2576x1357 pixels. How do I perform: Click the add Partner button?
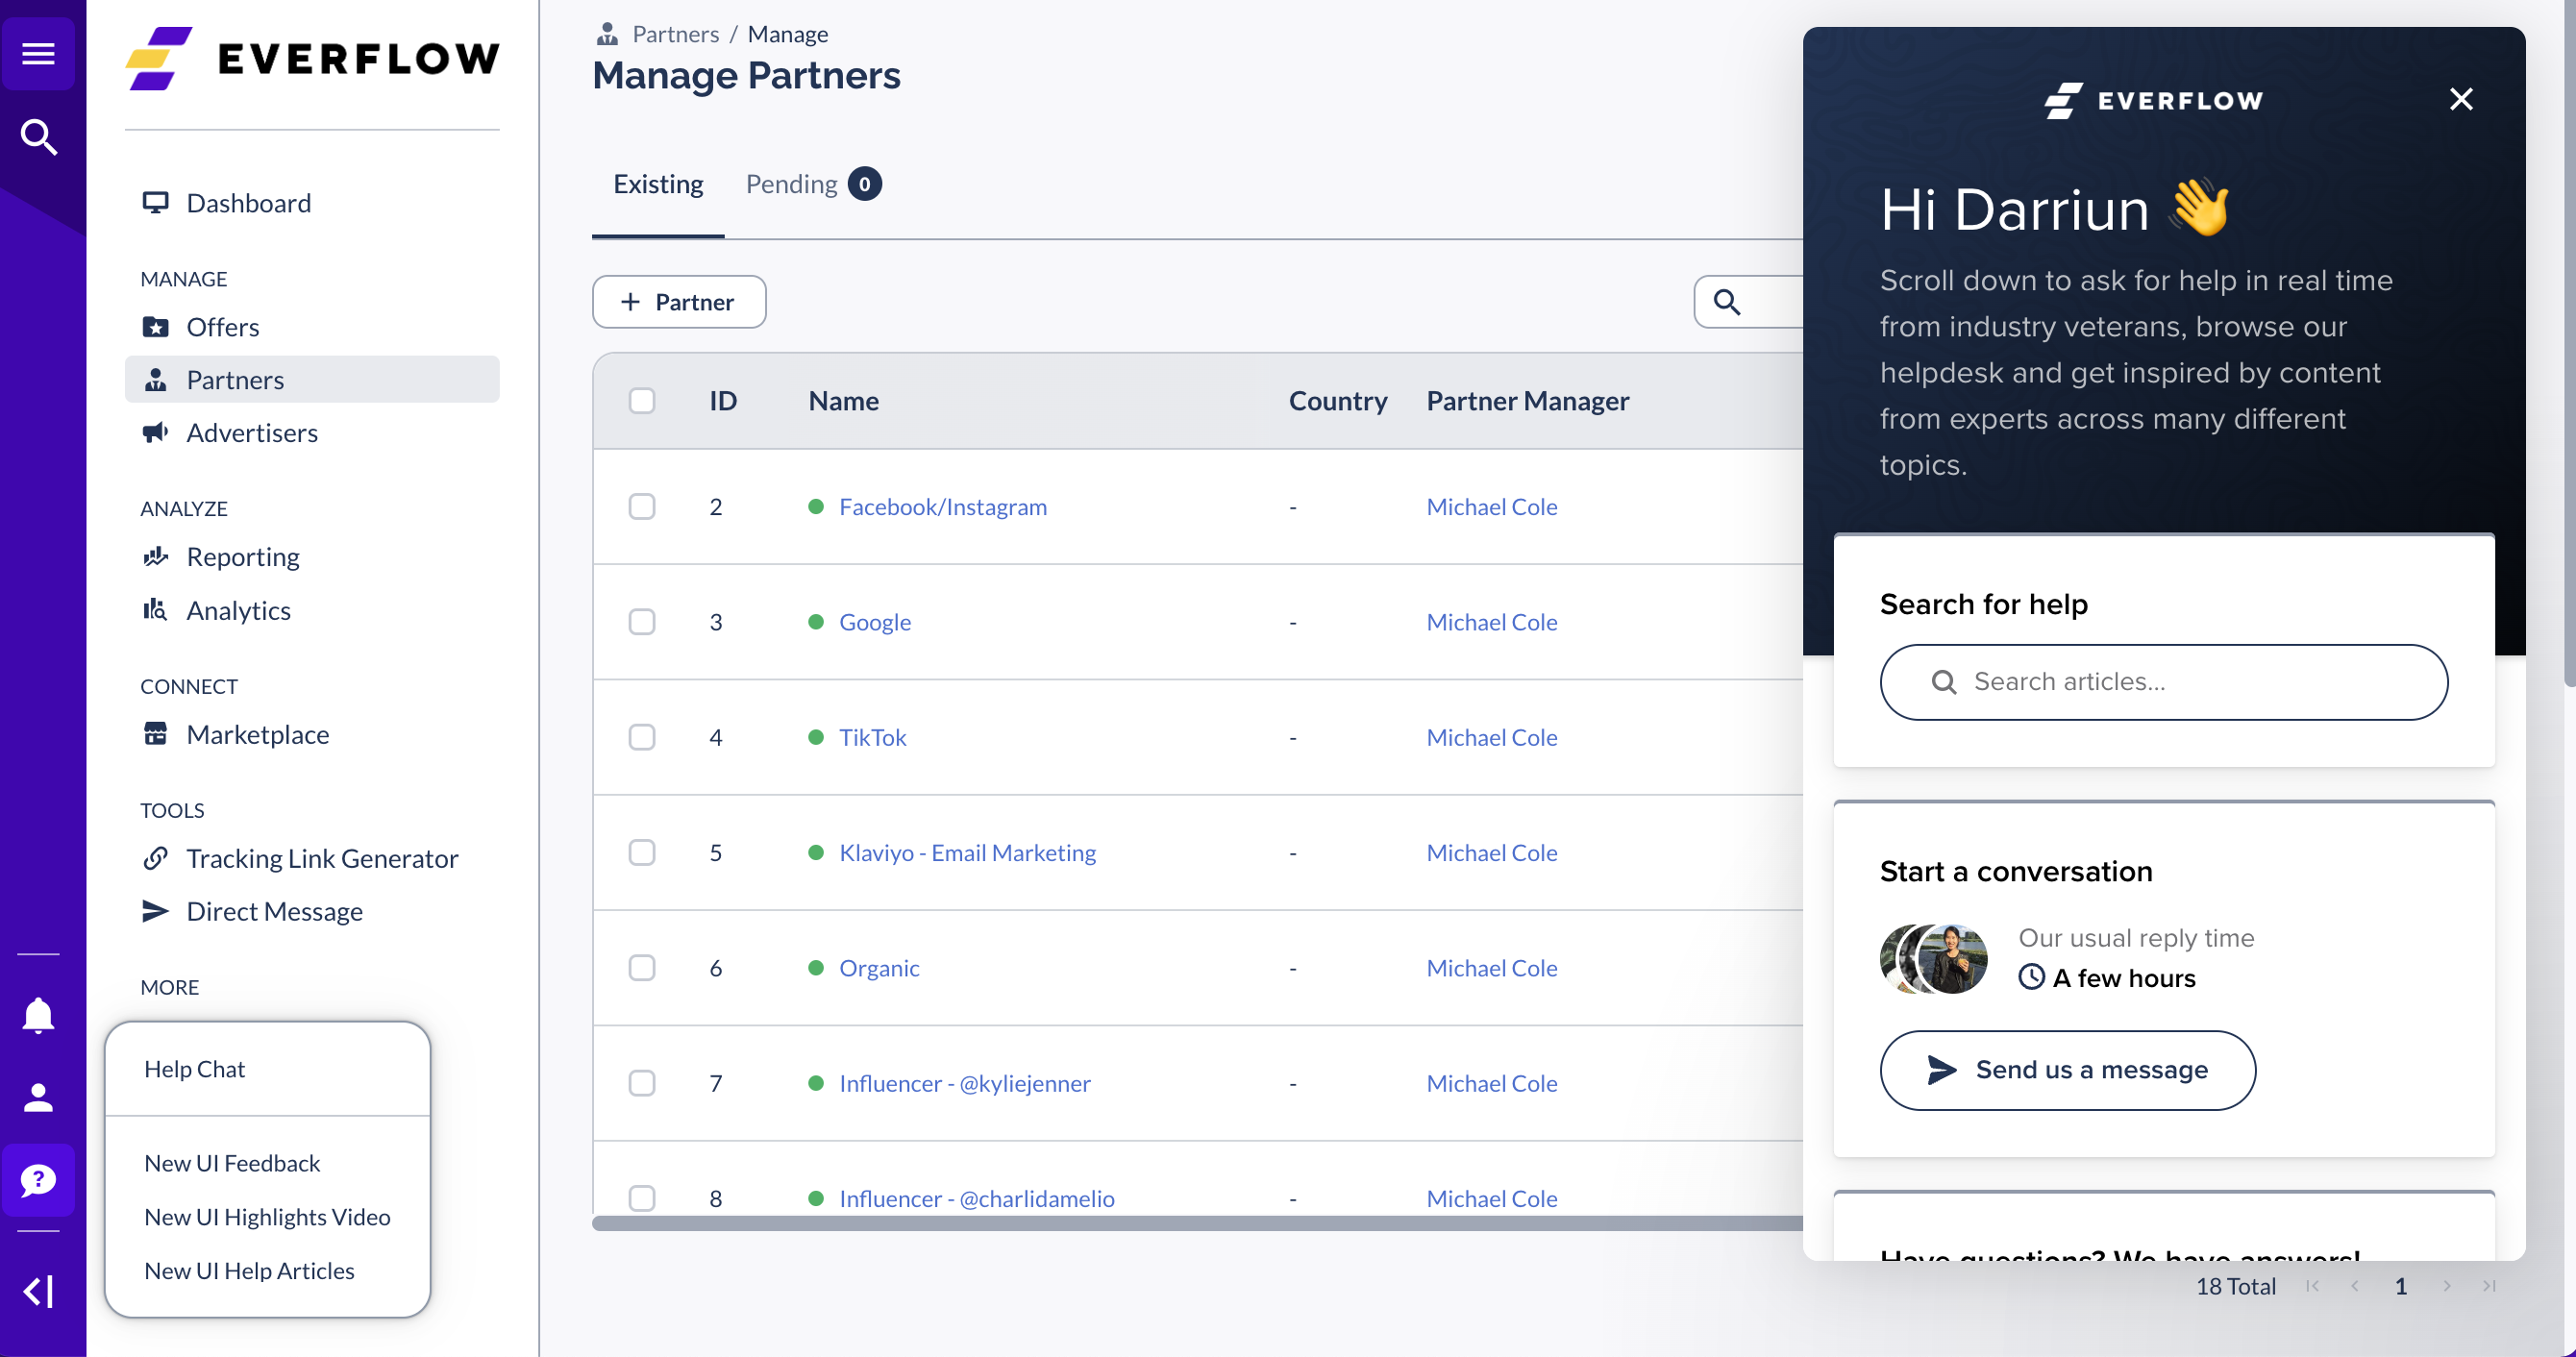[679, 302]
